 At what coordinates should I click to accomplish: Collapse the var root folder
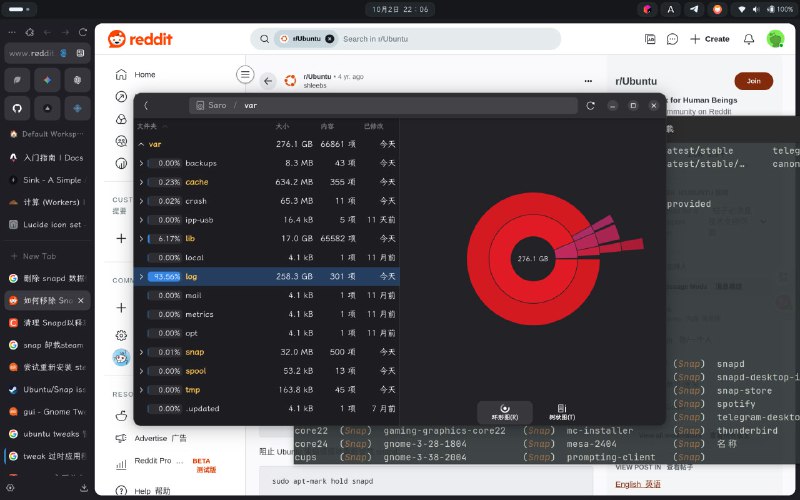141,144
